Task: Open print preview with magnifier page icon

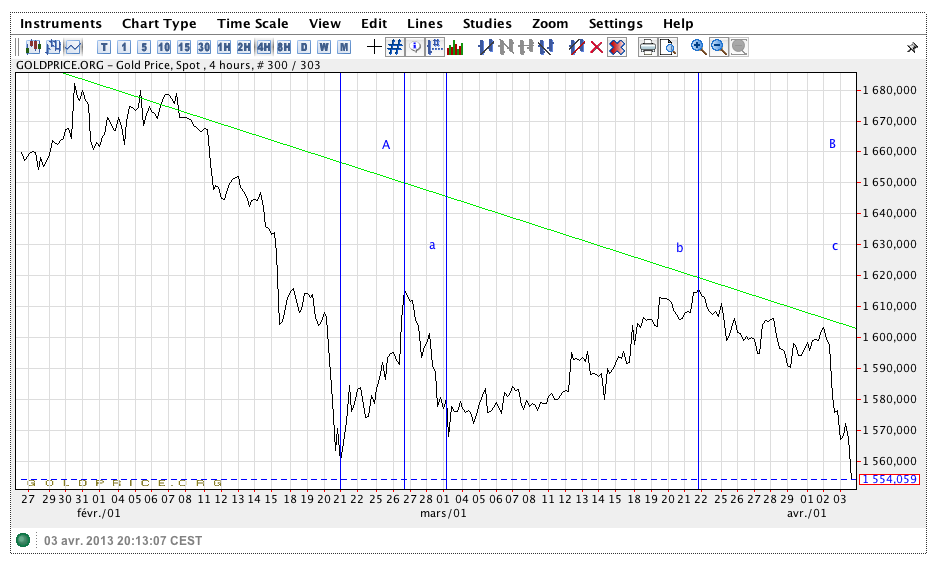Action: coord(667,47)
